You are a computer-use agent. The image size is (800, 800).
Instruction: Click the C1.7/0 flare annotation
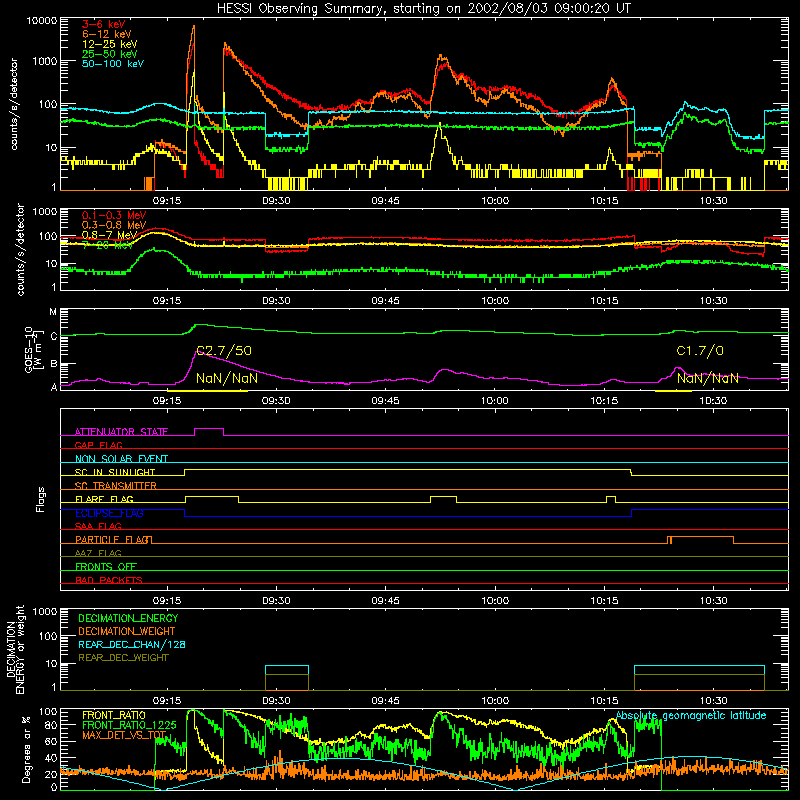click(x=700, y=351)
